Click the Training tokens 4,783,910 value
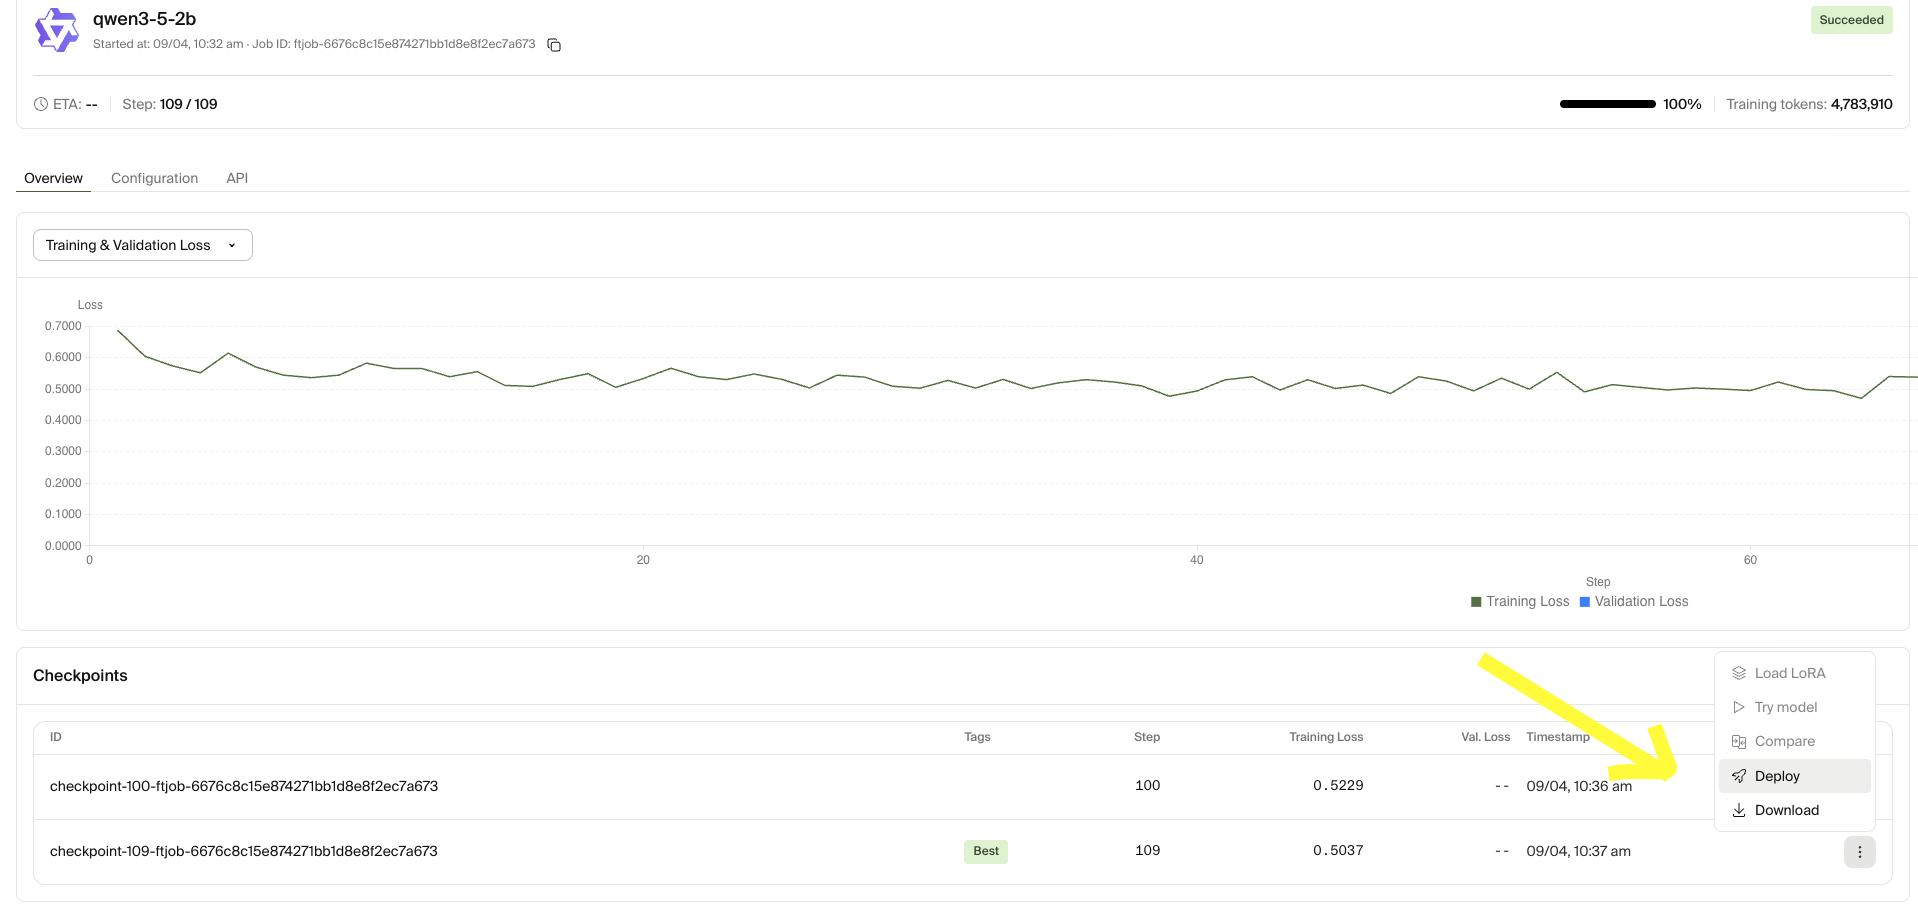 pyautogui.click(x=1861, y=104)
